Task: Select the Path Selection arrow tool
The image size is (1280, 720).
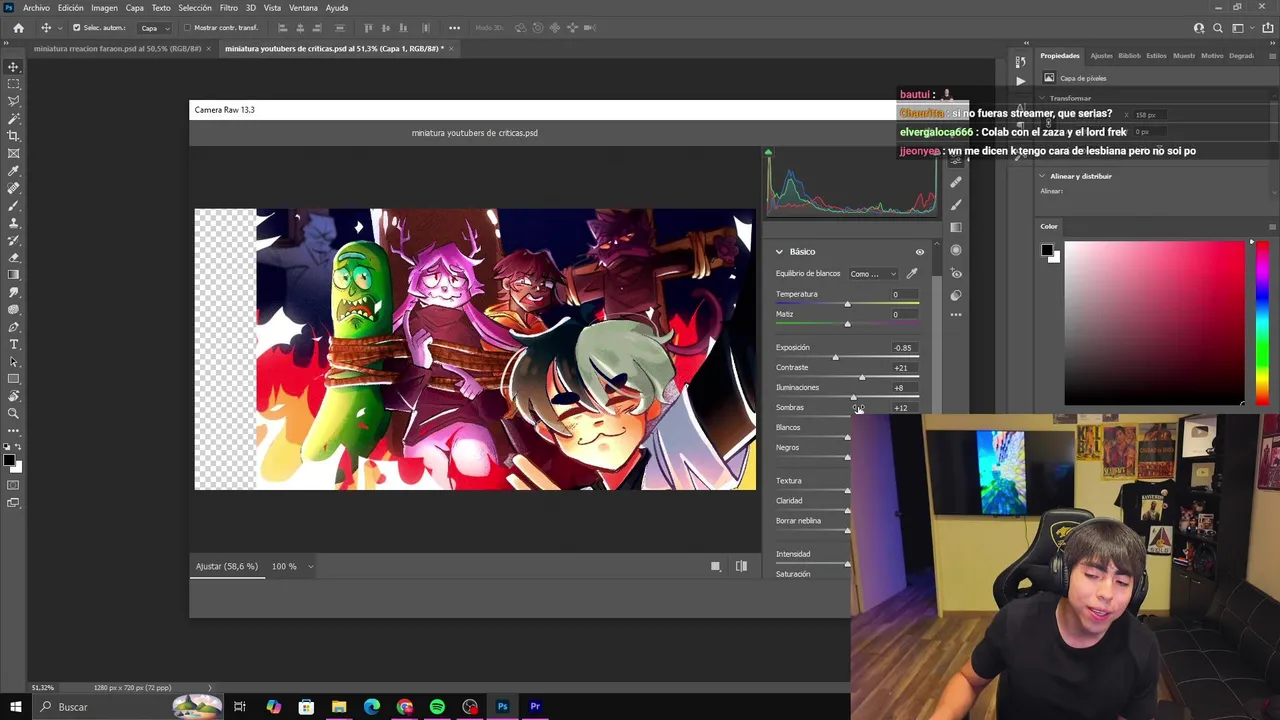Action: point(14,361)
